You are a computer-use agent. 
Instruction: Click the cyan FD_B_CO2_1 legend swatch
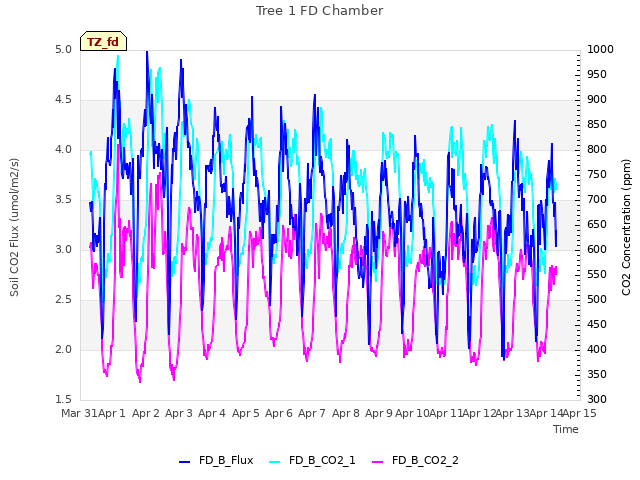point(275,462)
